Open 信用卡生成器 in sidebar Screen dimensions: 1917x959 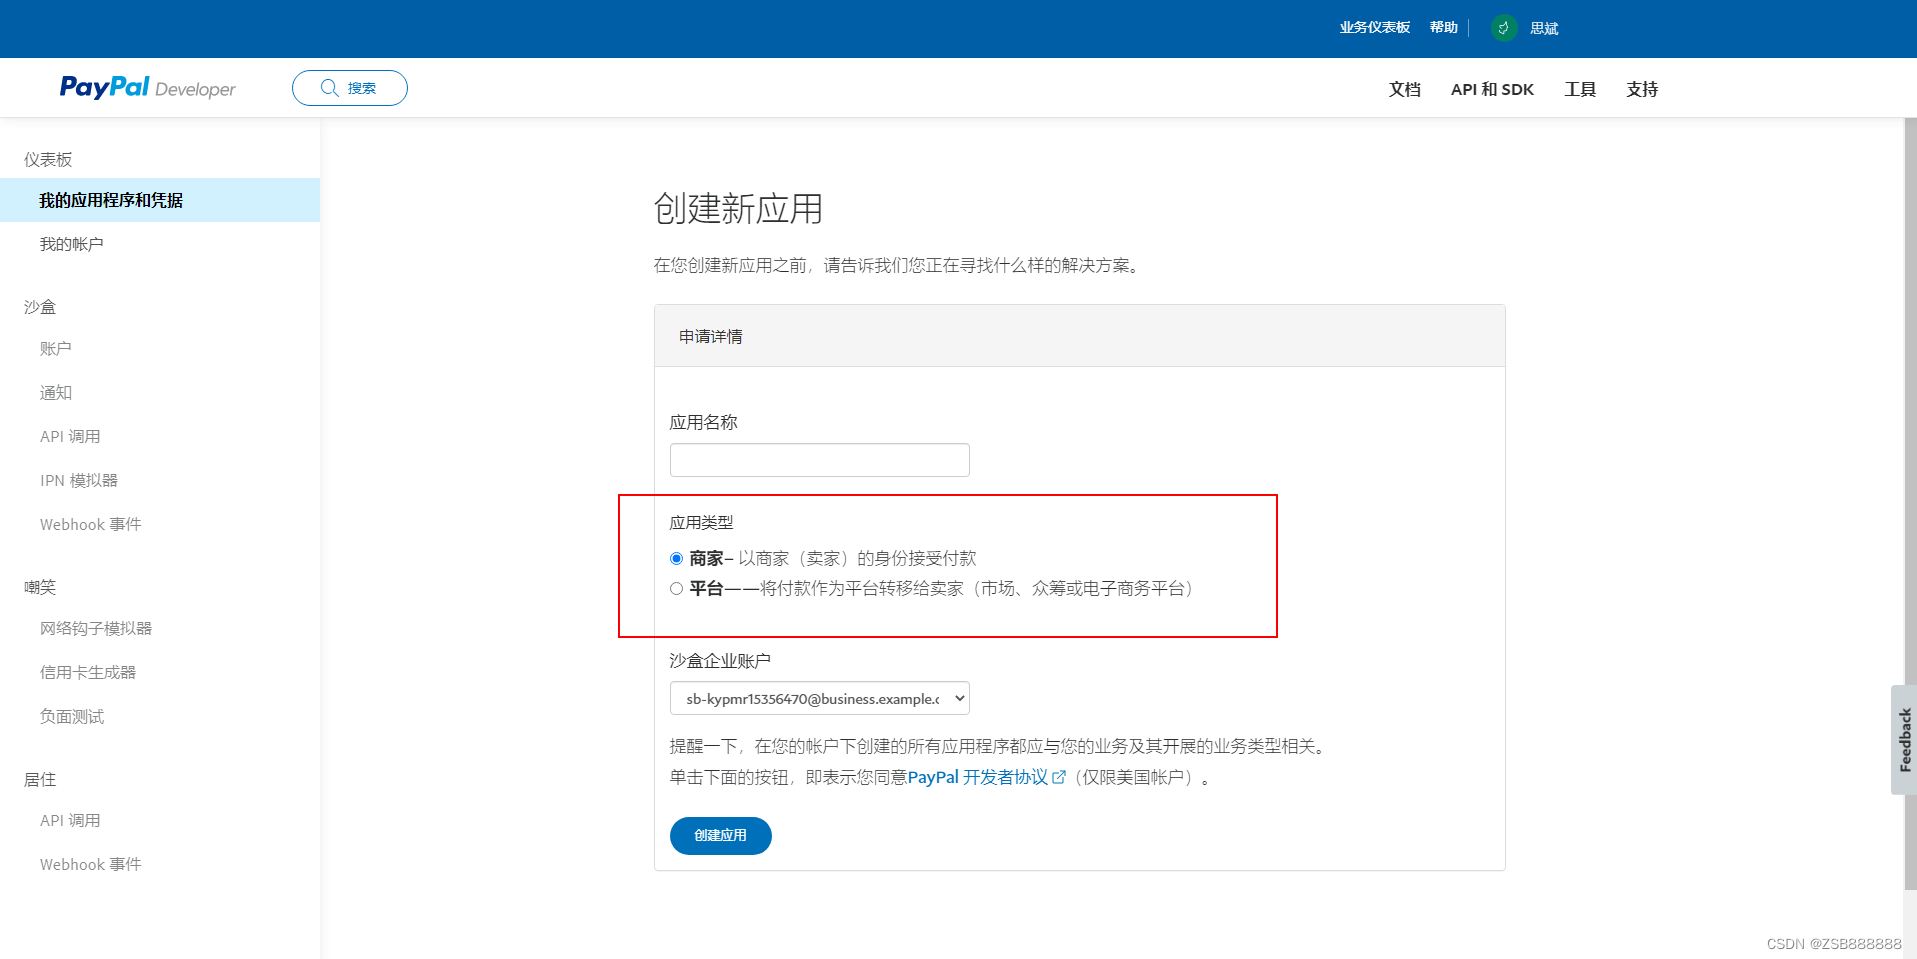88,672
